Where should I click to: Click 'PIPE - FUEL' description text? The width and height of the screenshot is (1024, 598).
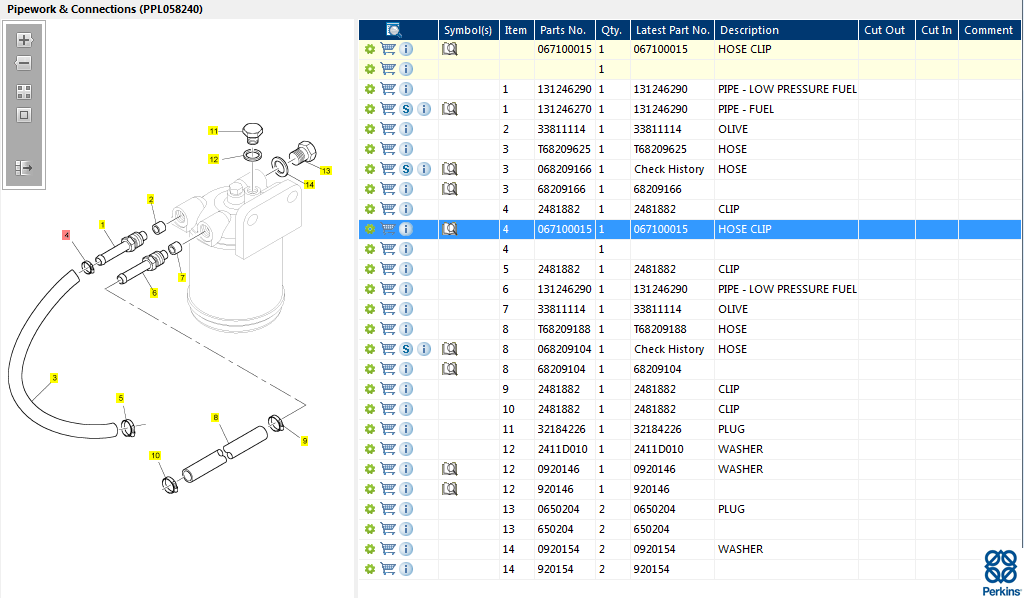pyautogui.click(x=746, y=109)
